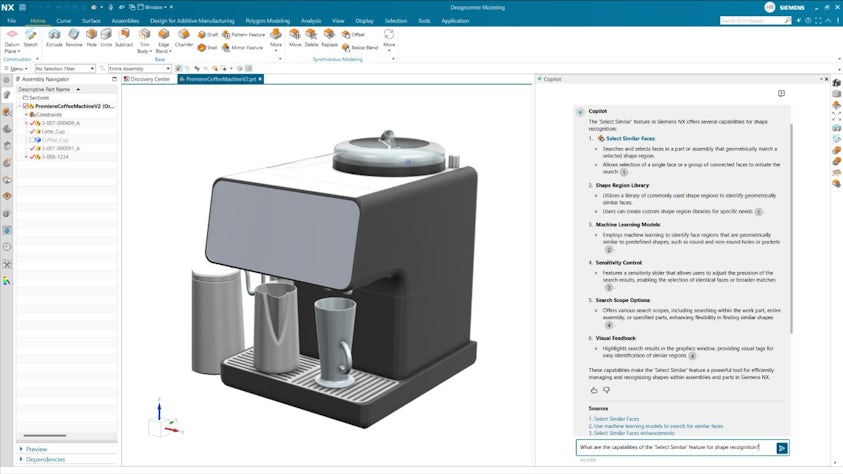Send the Copilot prompt
Screen dimensions: 843x474
[782, 448]
